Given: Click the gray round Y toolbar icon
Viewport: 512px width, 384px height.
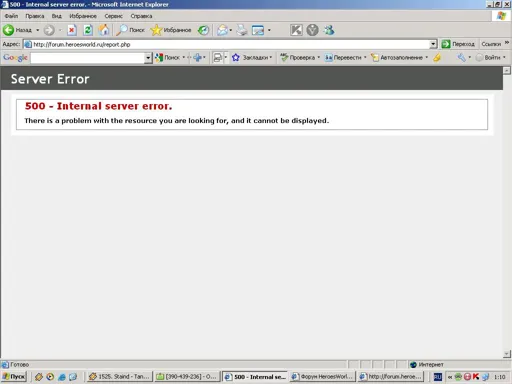Looking at the screenshot, I should (312, 30).
